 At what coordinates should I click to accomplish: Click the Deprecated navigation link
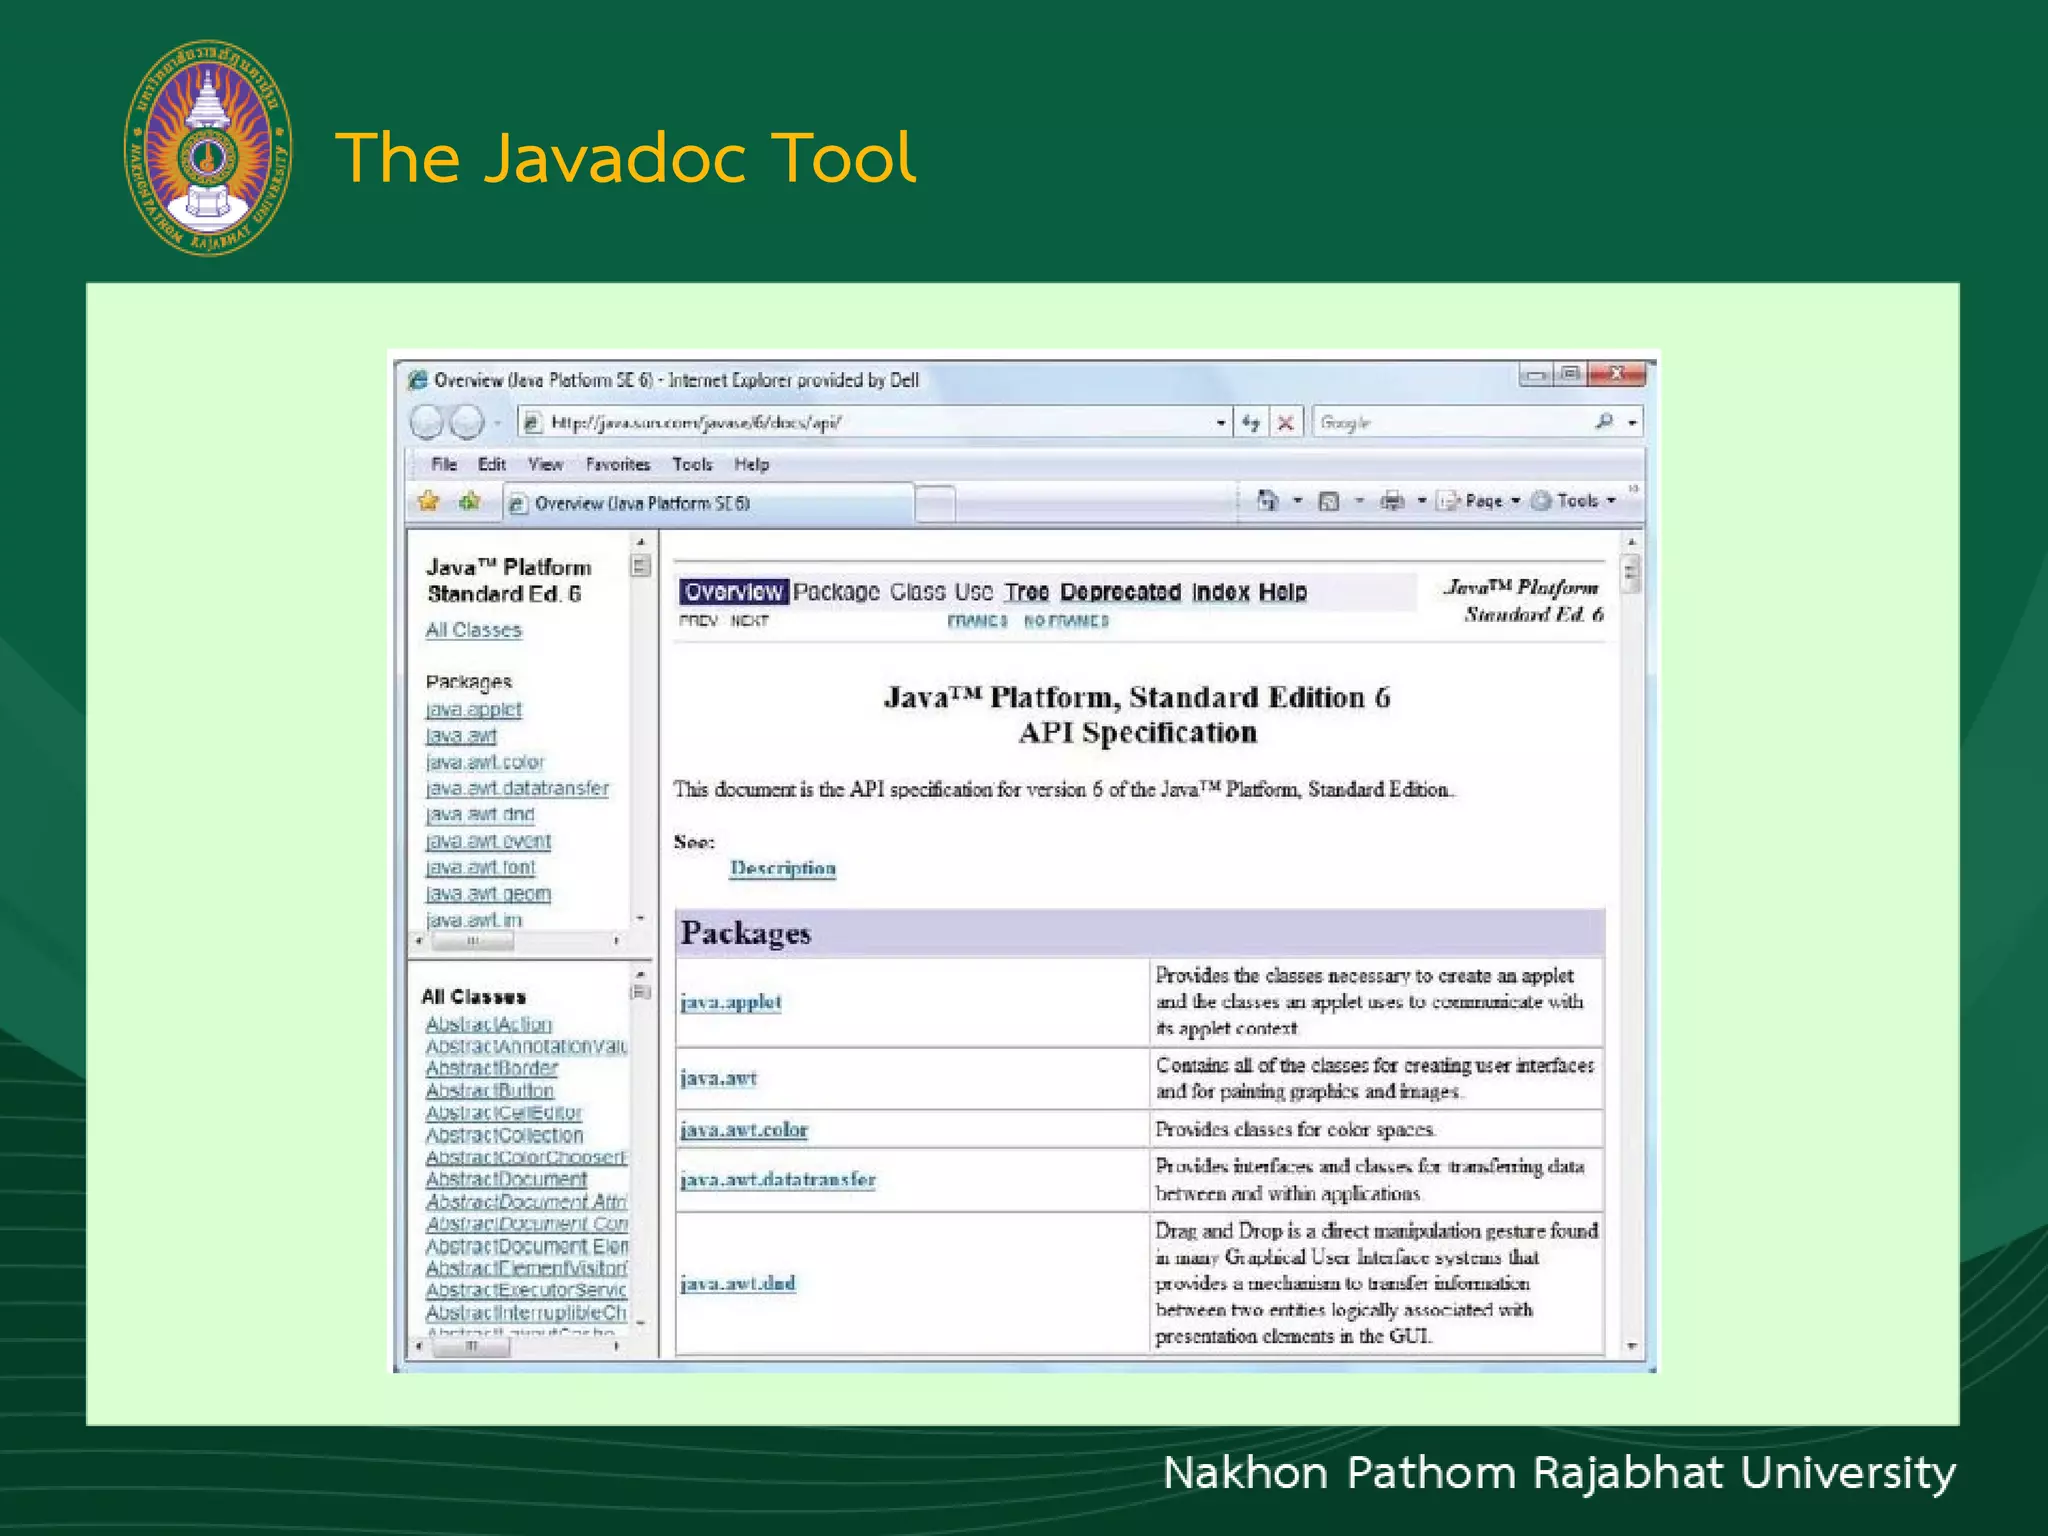tap(1120, 592)
